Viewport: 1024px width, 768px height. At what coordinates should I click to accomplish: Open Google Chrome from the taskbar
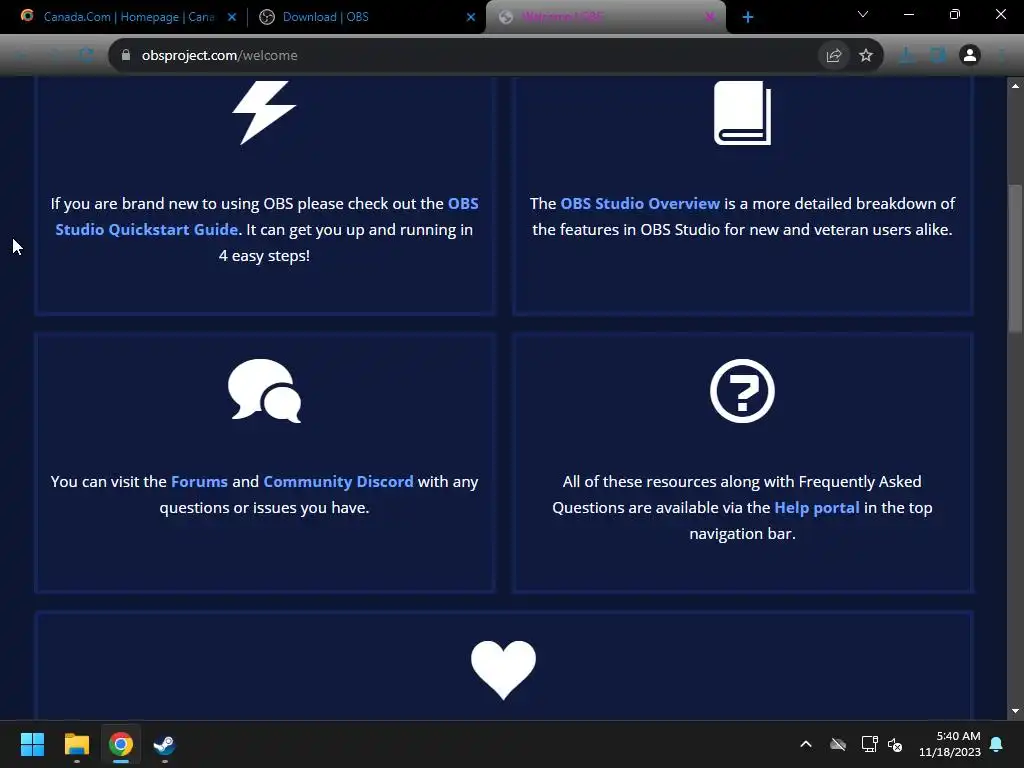[121, 744]
